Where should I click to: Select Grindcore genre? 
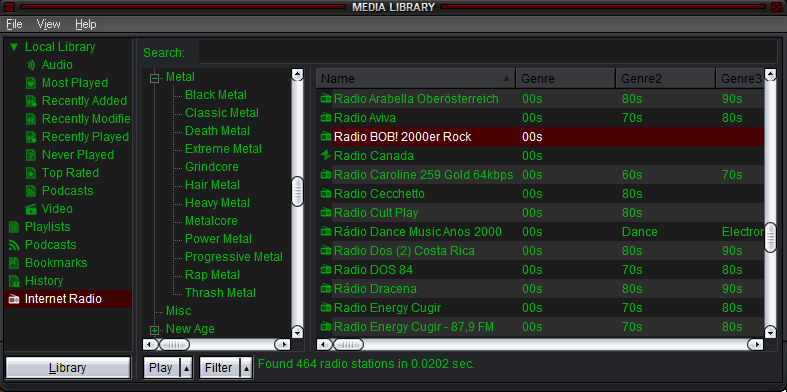tap(212, 167)
